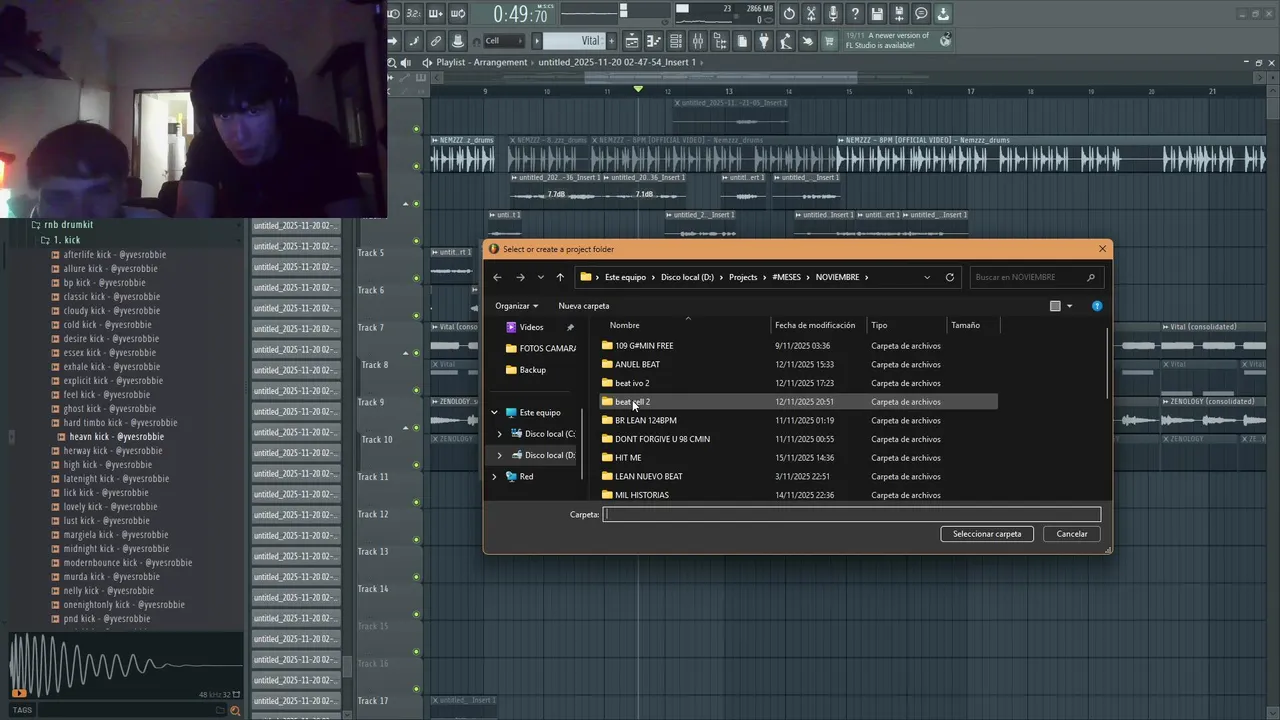Image resolution: width=1280 pixels, height=720 pixels.
Task: Open the plugin picker plug icon
Action: click(764, 41)
